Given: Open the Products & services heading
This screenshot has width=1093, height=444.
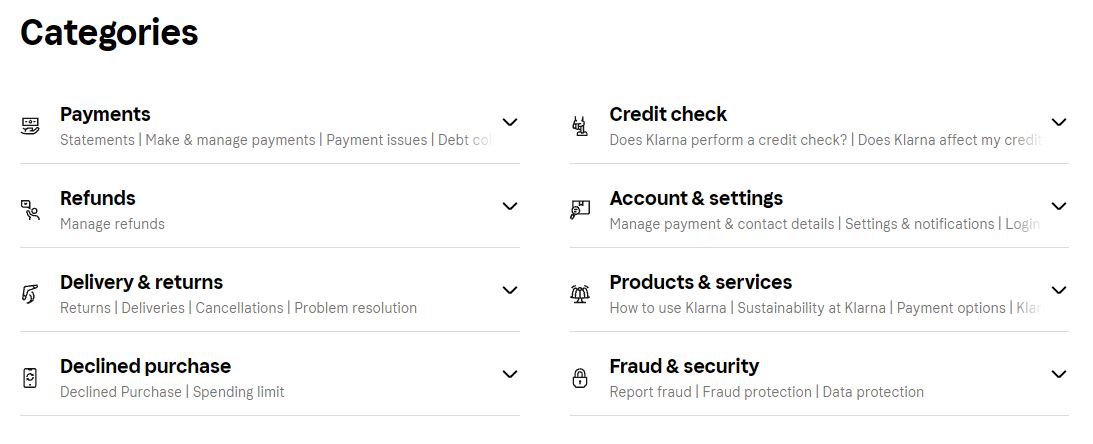Looking at the screenshot, I should coord(700,282).
